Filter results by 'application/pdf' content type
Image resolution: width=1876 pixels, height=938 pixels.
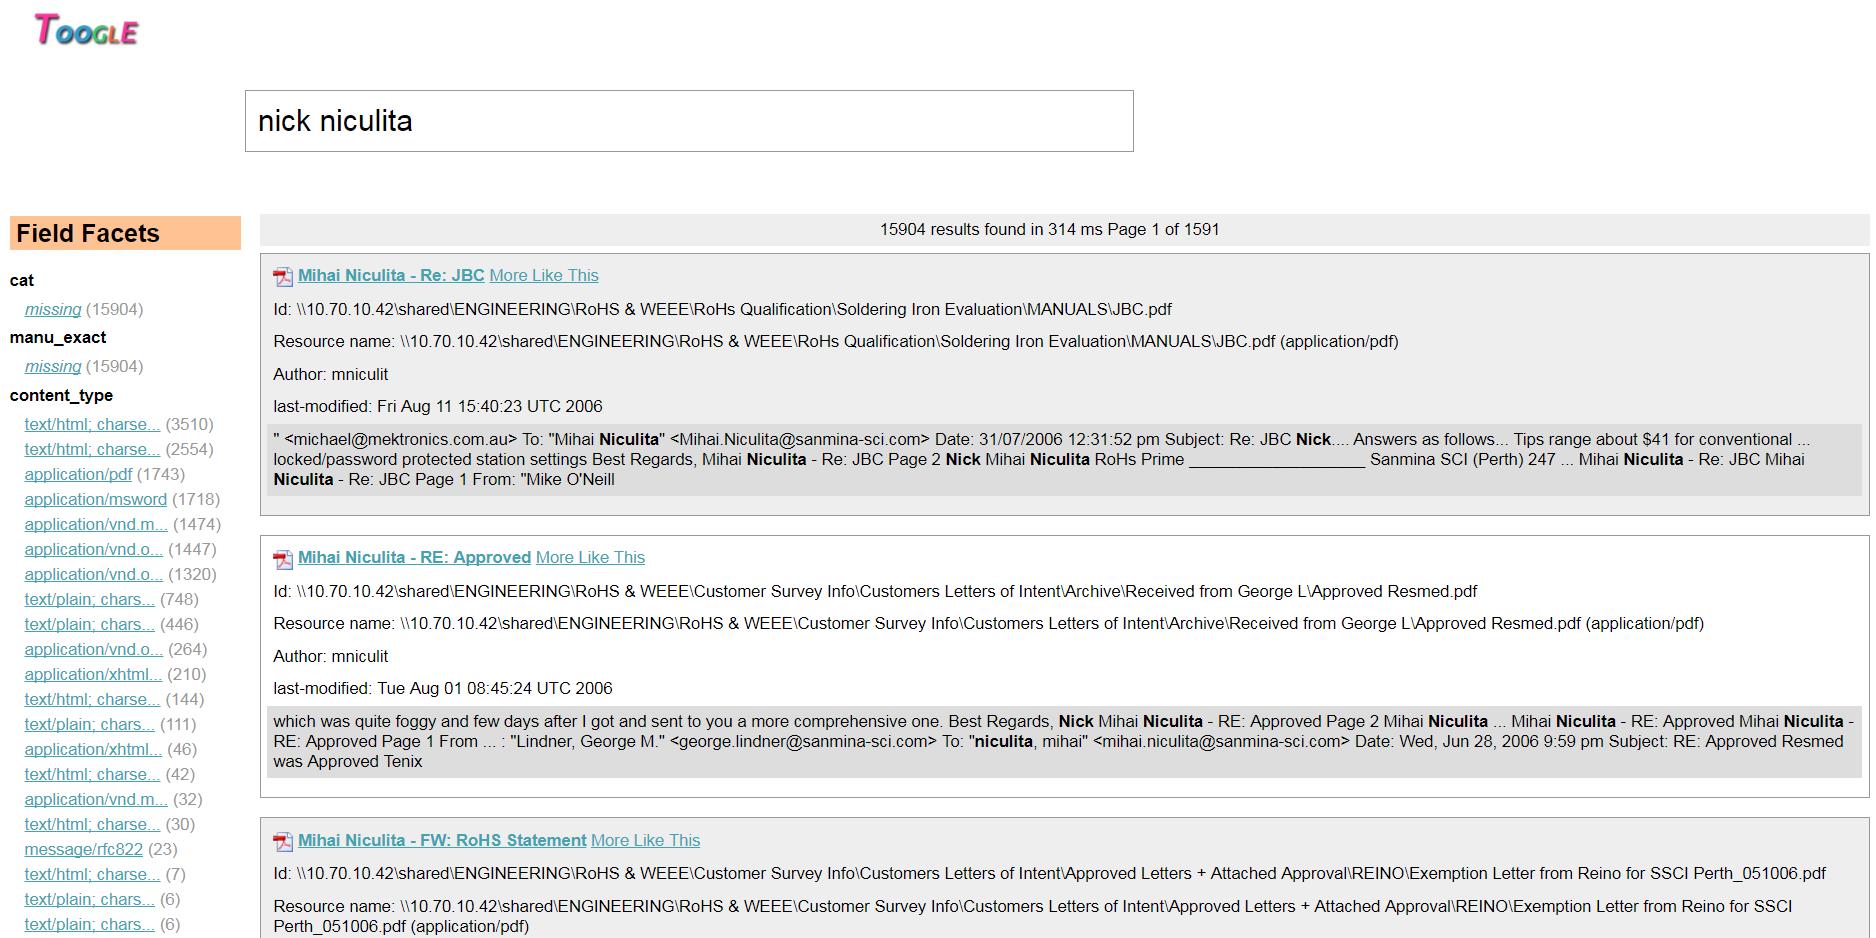pyautogui.click(x=78, y=474)
